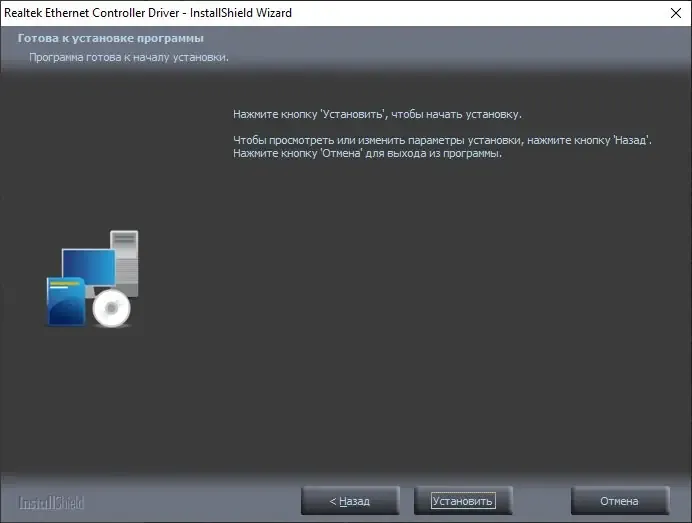Go back with the '< Назад' button
Image resolution: width=692 pixels, height=523 pixels.
pyautogui.click(x=350, y=501)
